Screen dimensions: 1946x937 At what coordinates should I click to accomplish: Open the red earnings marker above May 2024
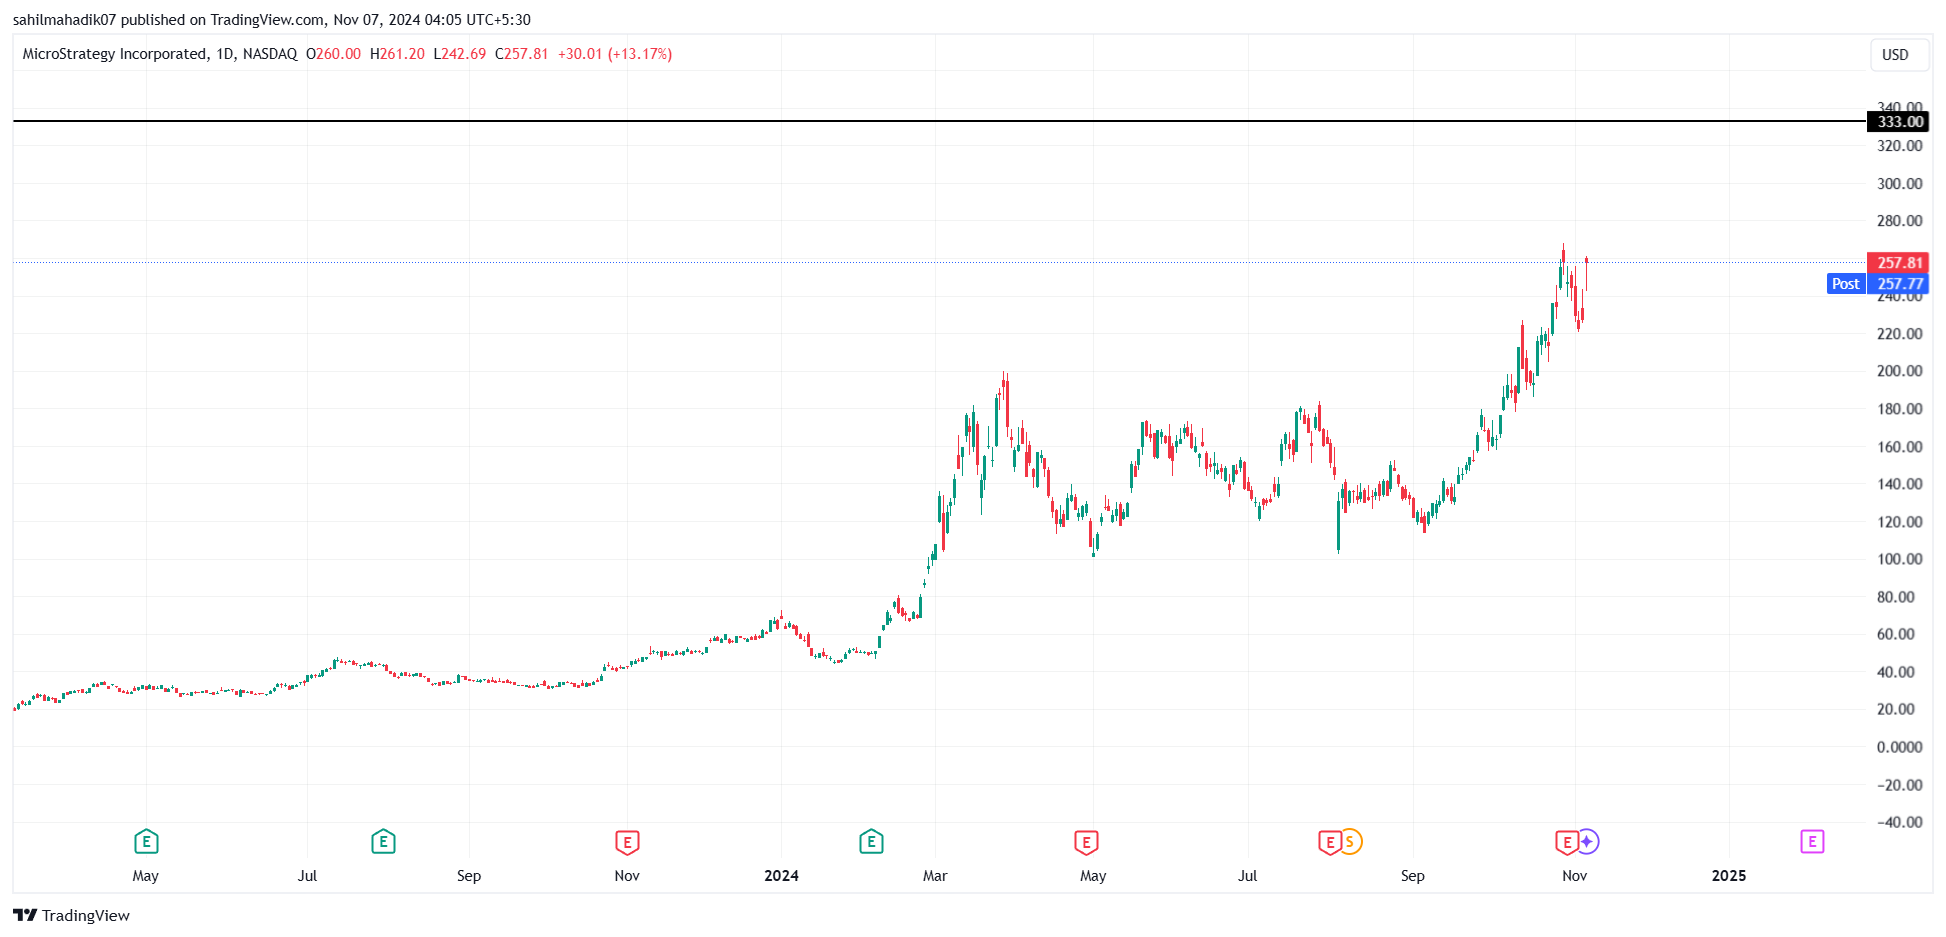1086,842
